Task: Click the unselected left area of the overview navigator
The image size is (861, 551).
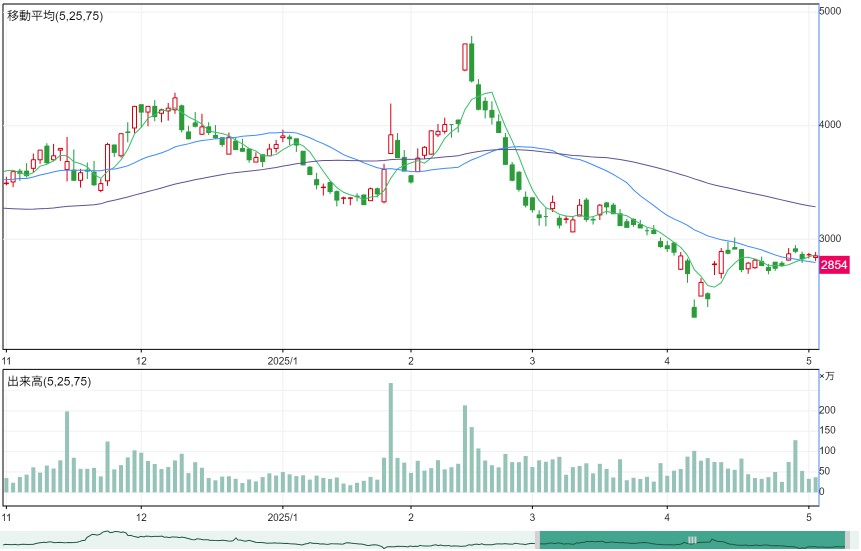Action: point(267,539)
